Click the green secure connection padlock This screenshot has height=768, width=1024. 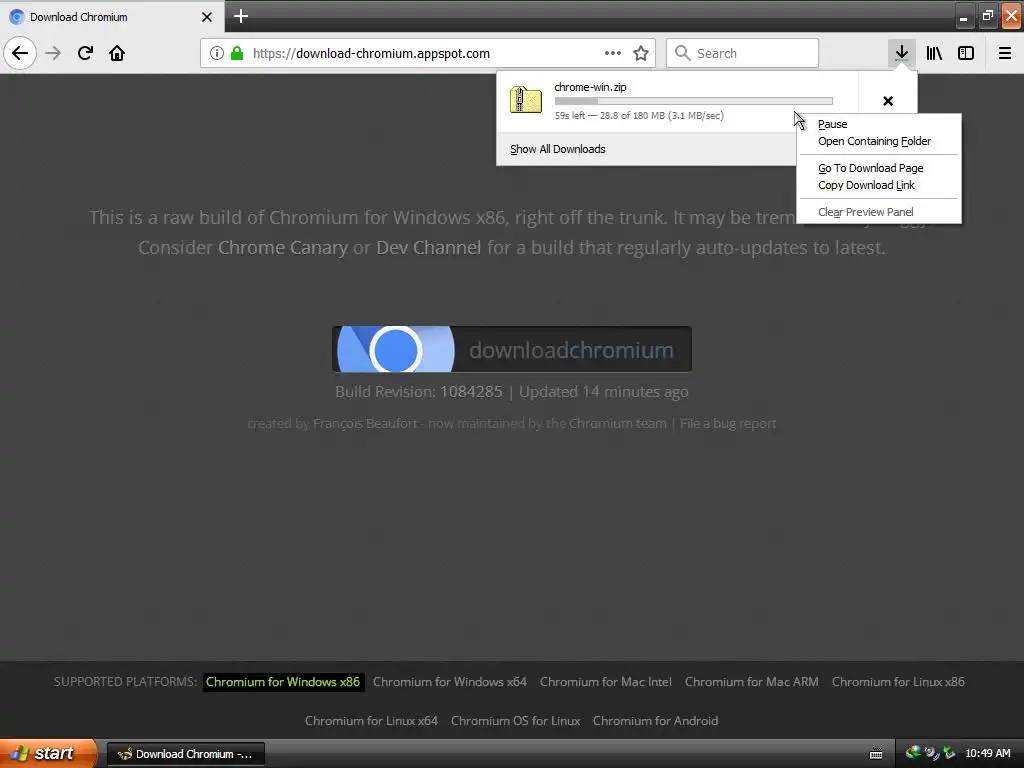(237, 53)
